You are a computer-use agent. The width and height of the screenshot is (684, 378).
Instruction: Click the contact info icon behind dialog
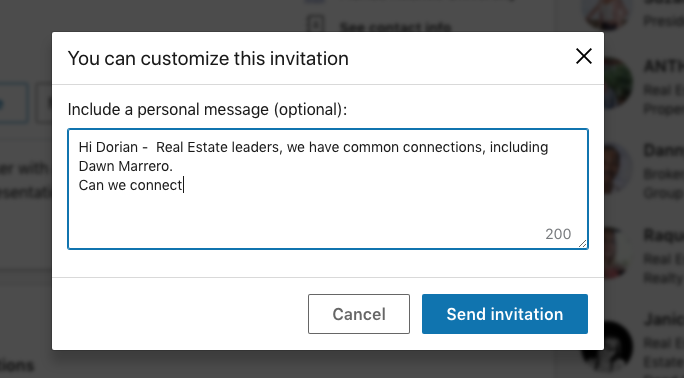coord(315,24)
